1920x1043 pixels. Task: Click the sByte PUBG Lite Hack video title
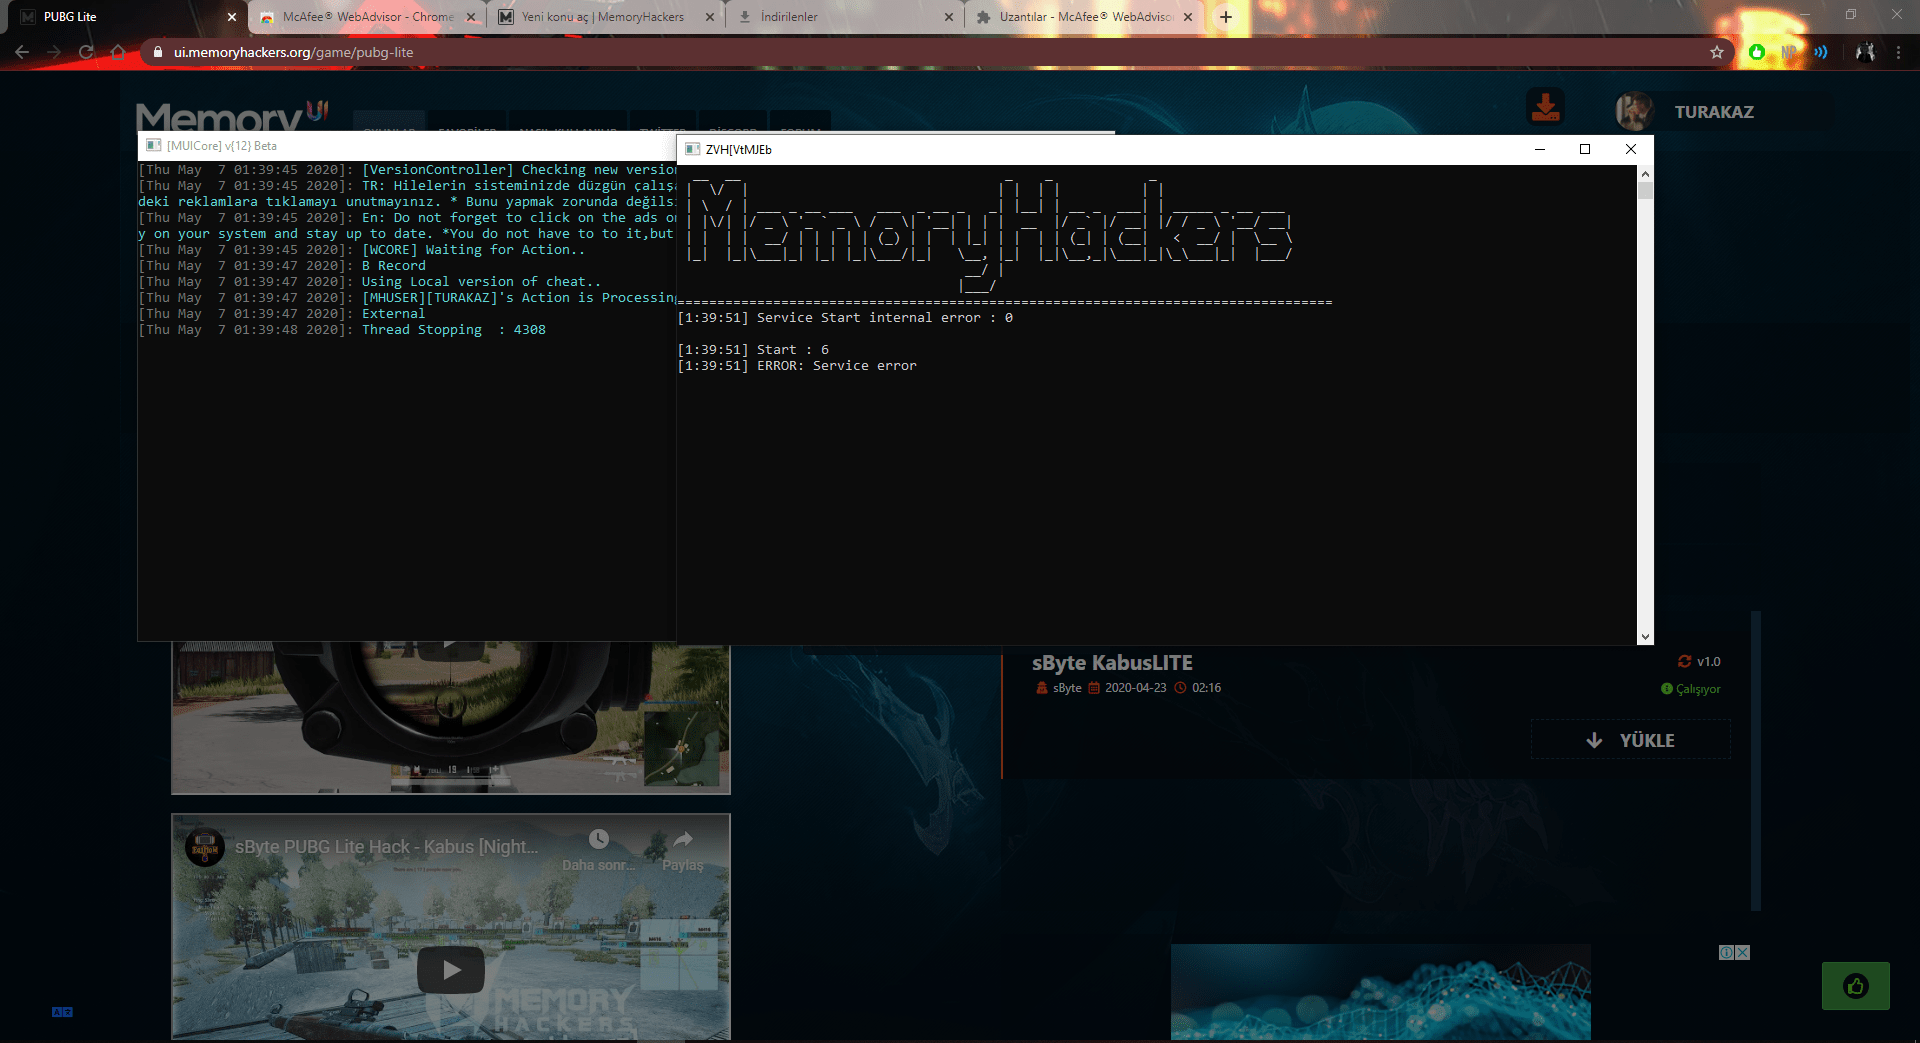tap(386, 847)
